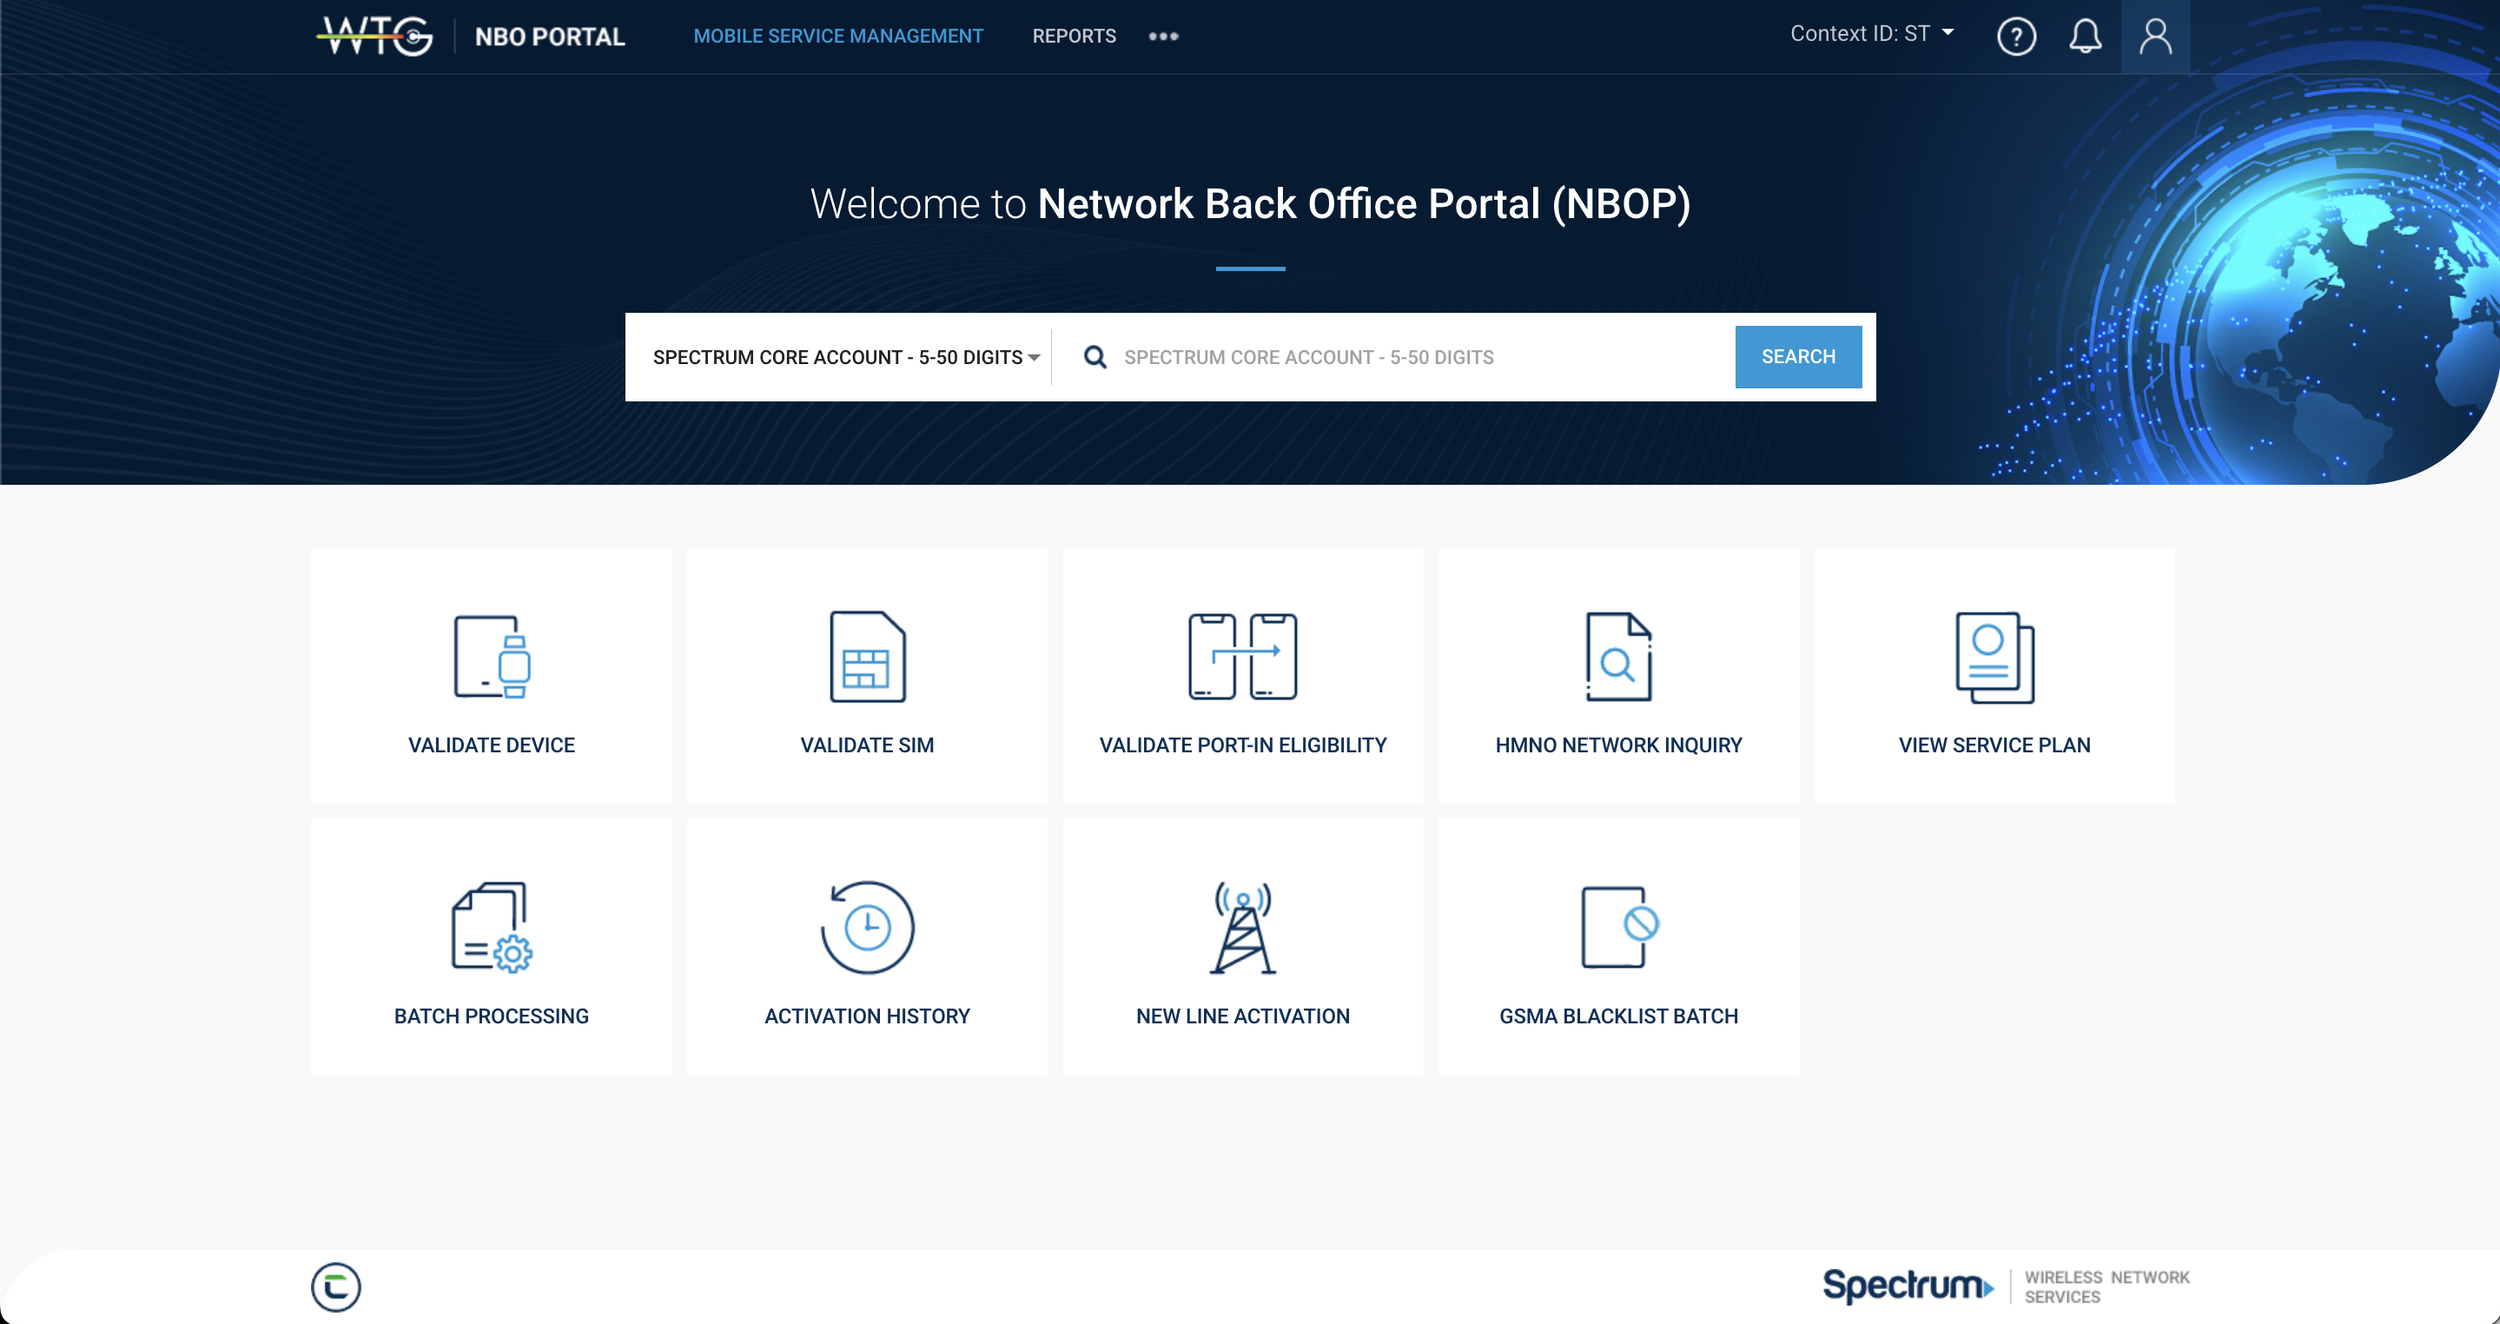Open the Reports menu item
Screen dimensions: 2500x1324
pos(1073,37)
